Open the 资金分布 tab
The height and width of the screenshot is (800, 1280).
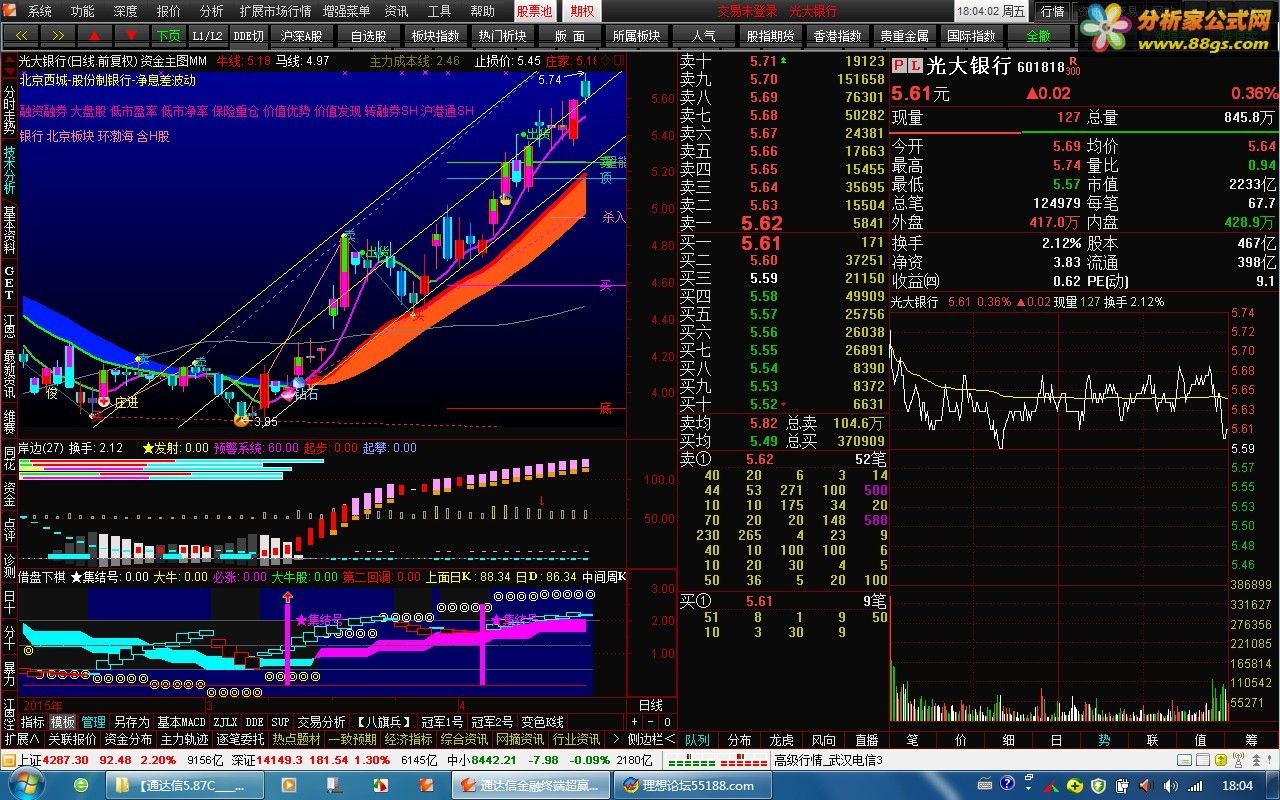(x=128, y=740)
